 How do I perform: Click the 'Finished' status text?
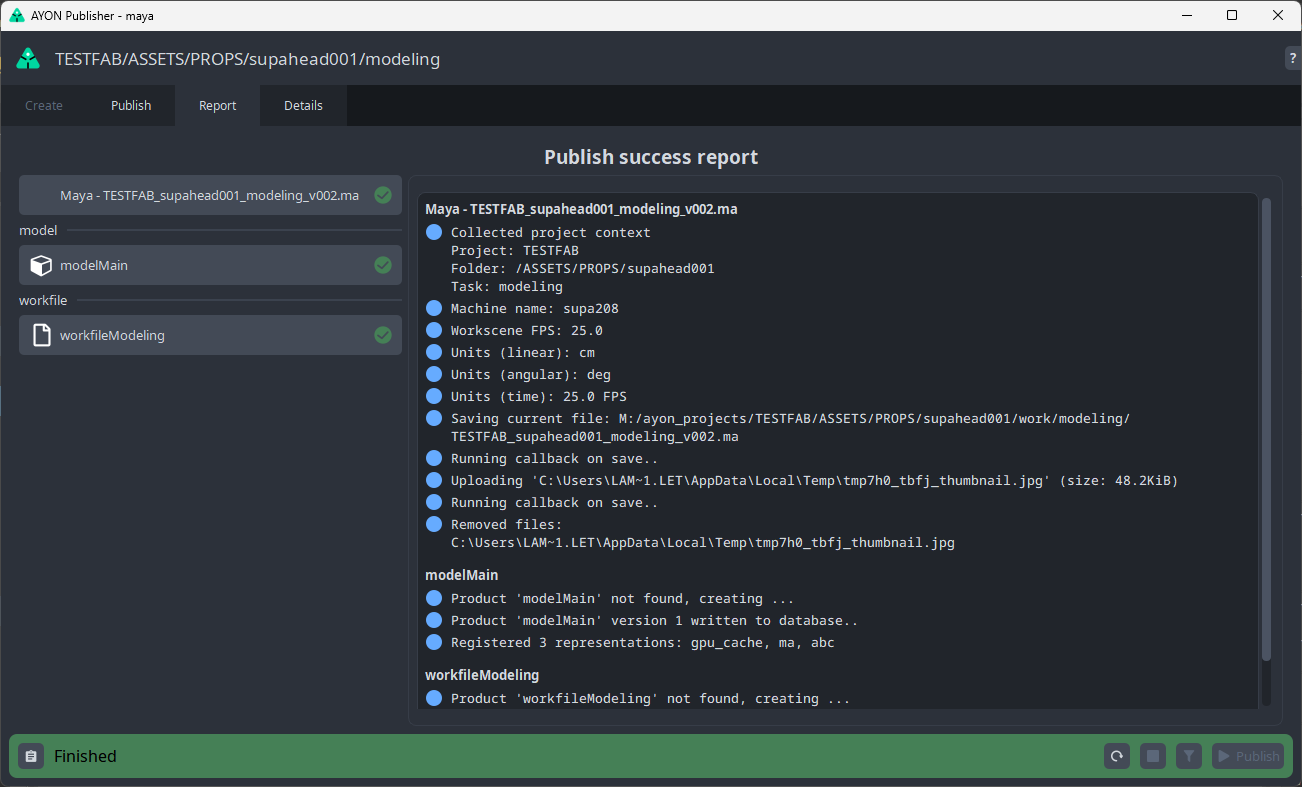coord(85,756)
